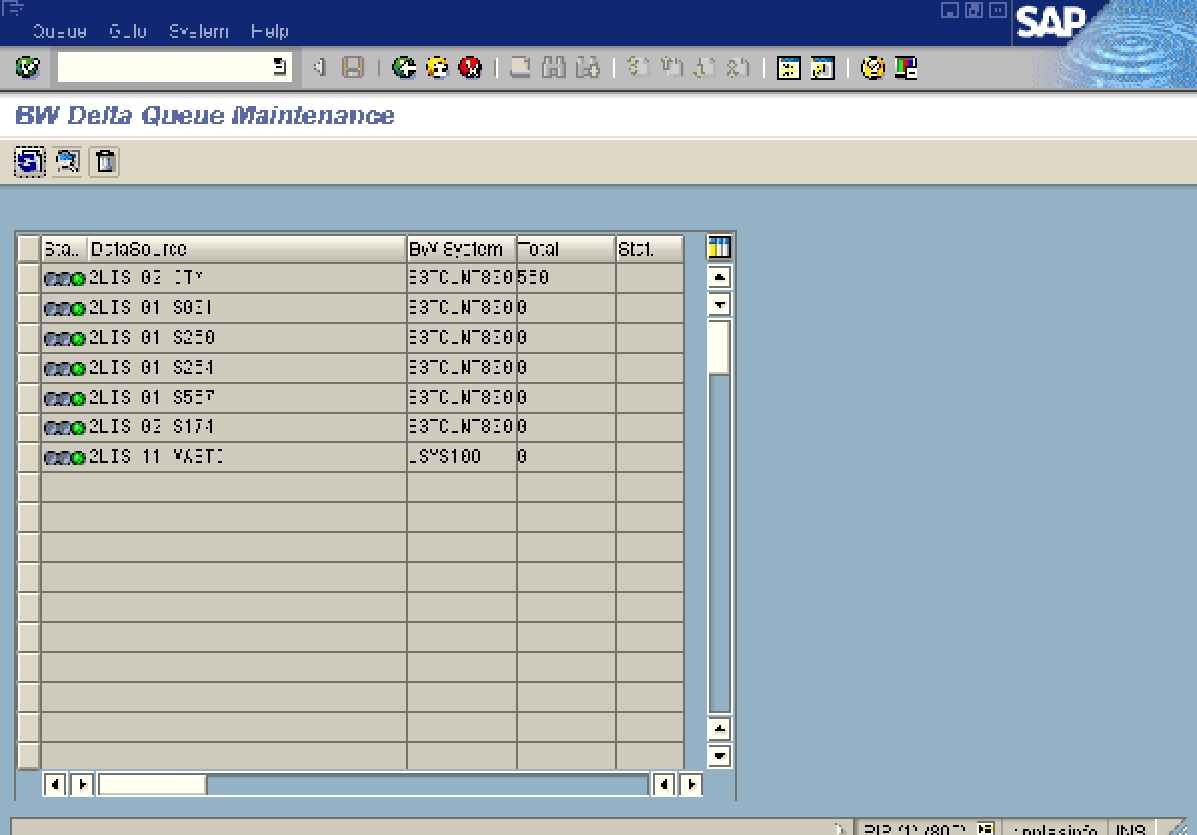This screenshot has height=835, width=1197.
Task: Click the Print icon in standard toolbar
Action: (x=520, y=67)
